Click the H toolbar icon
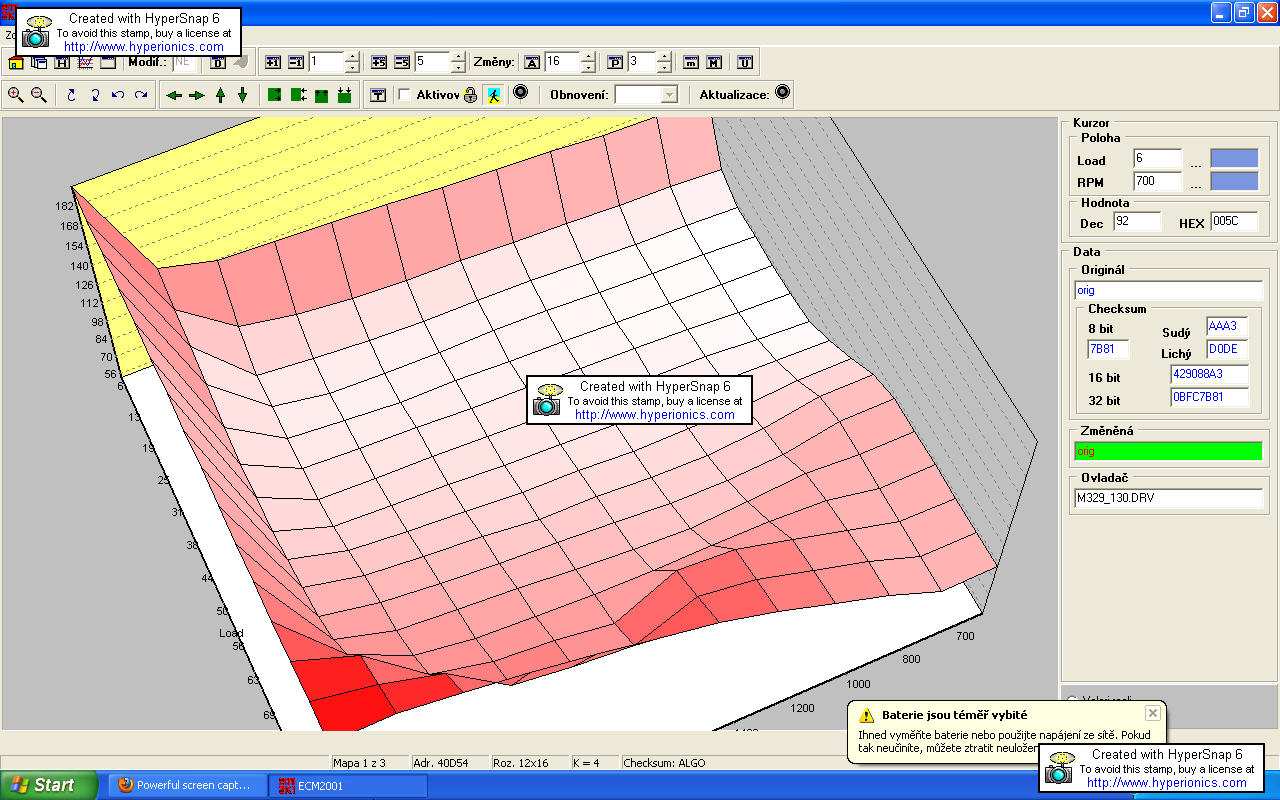Screen dimensions: 1280x800 (62, 62)
